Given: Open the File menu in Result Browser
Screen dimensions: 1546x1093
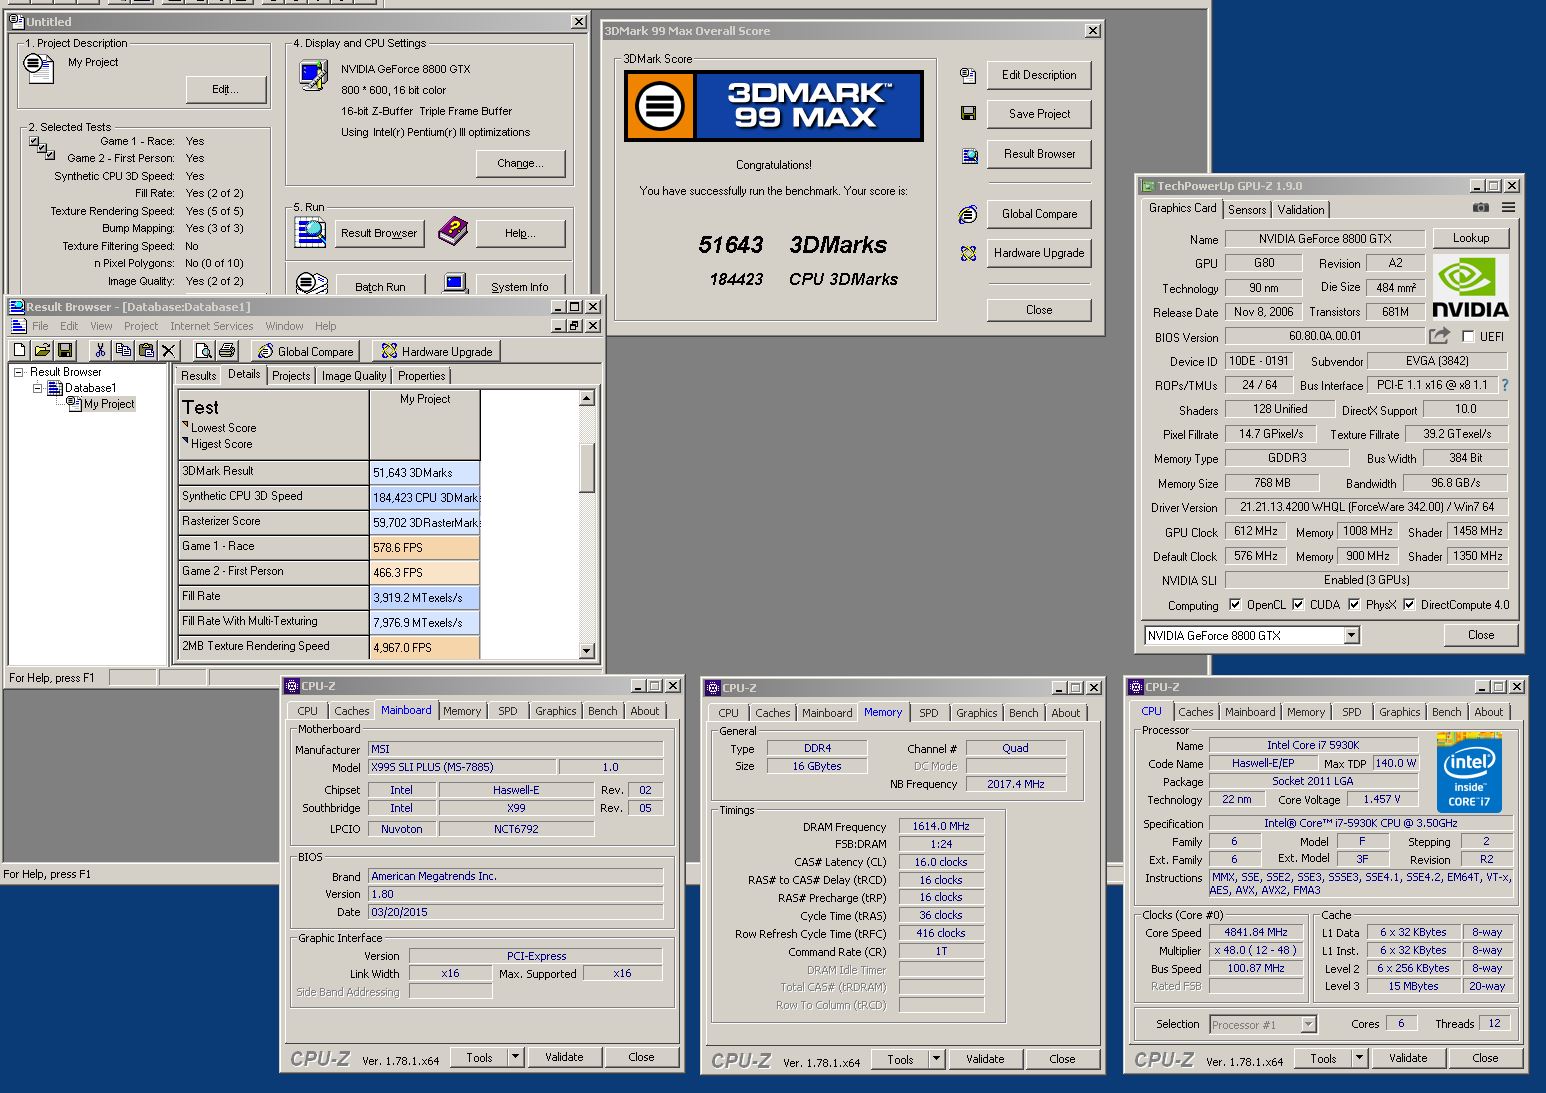Looking at the screenshot, I should [40, 326].
